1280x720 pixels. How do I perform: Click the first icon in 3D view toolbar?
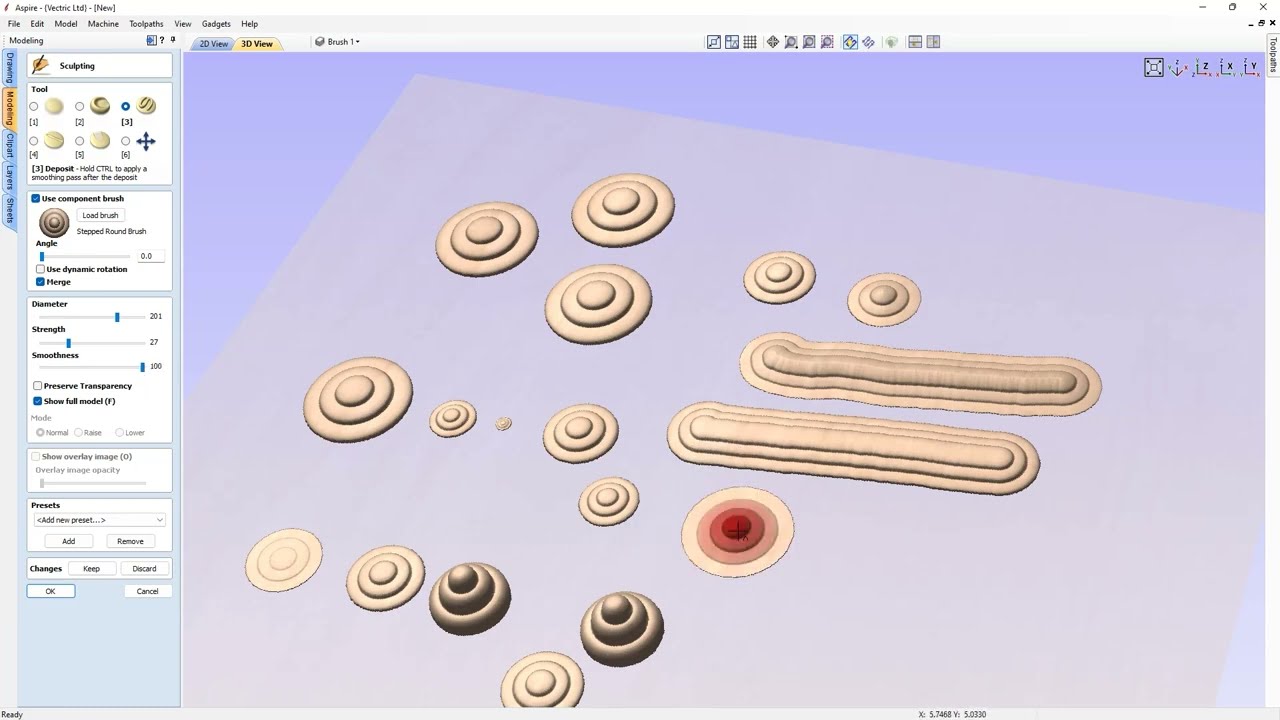(x=714, y=42)
